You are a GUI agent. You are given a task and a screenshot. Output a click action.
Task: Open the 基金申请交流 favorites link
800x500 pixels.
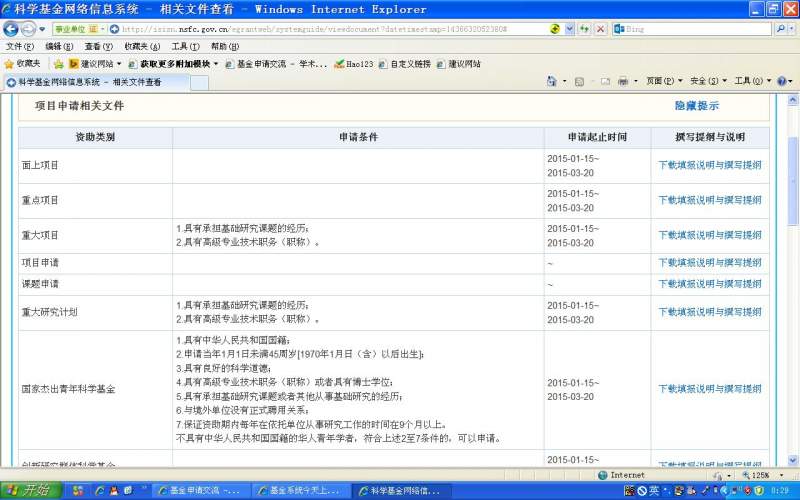(276, 64)
